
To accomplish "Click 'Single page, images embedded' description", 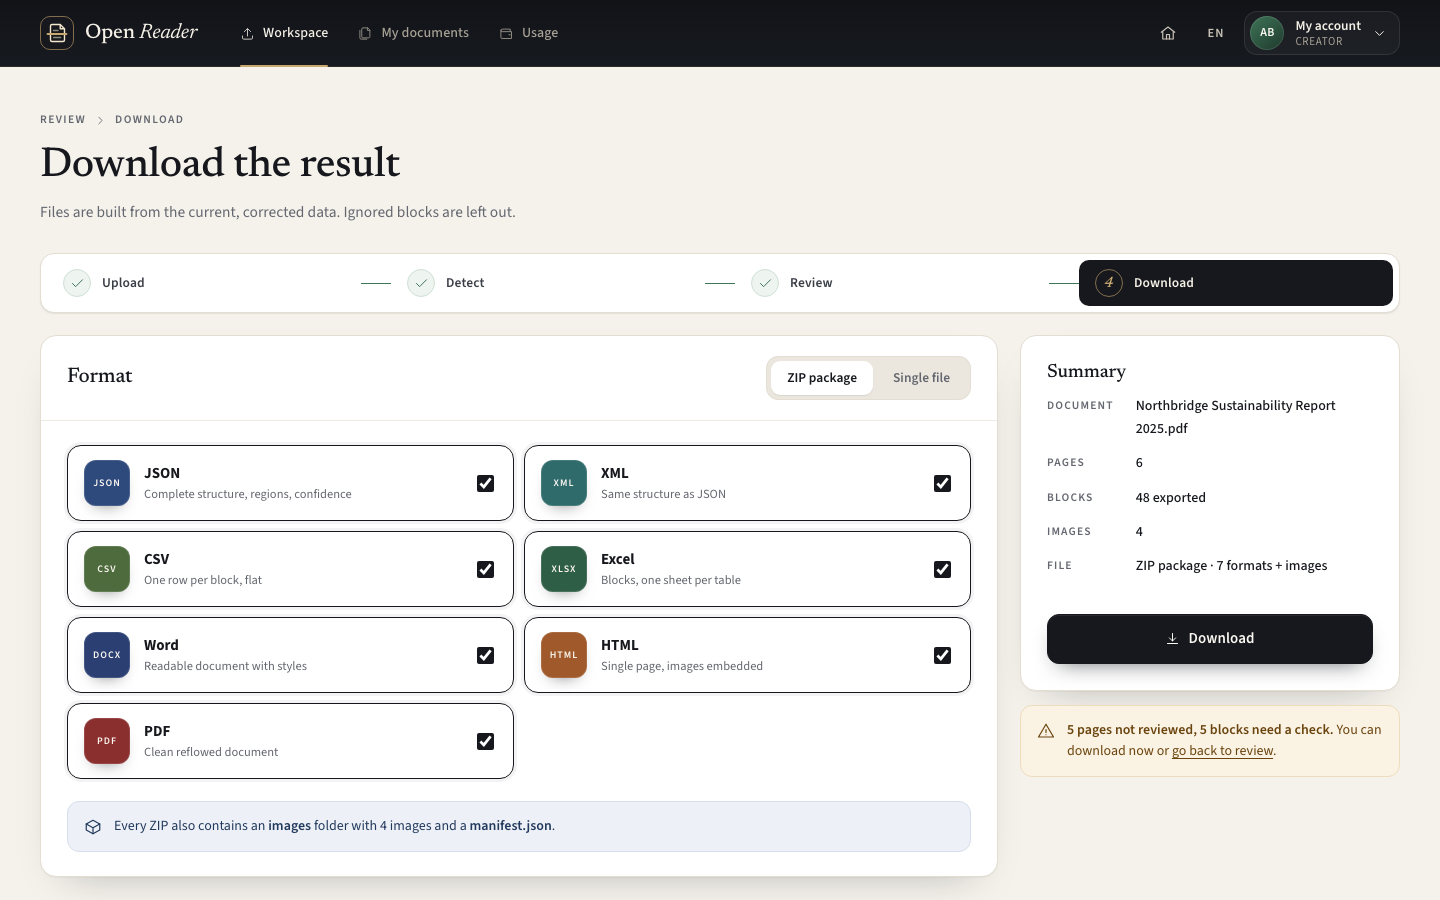I will [682, 666].
